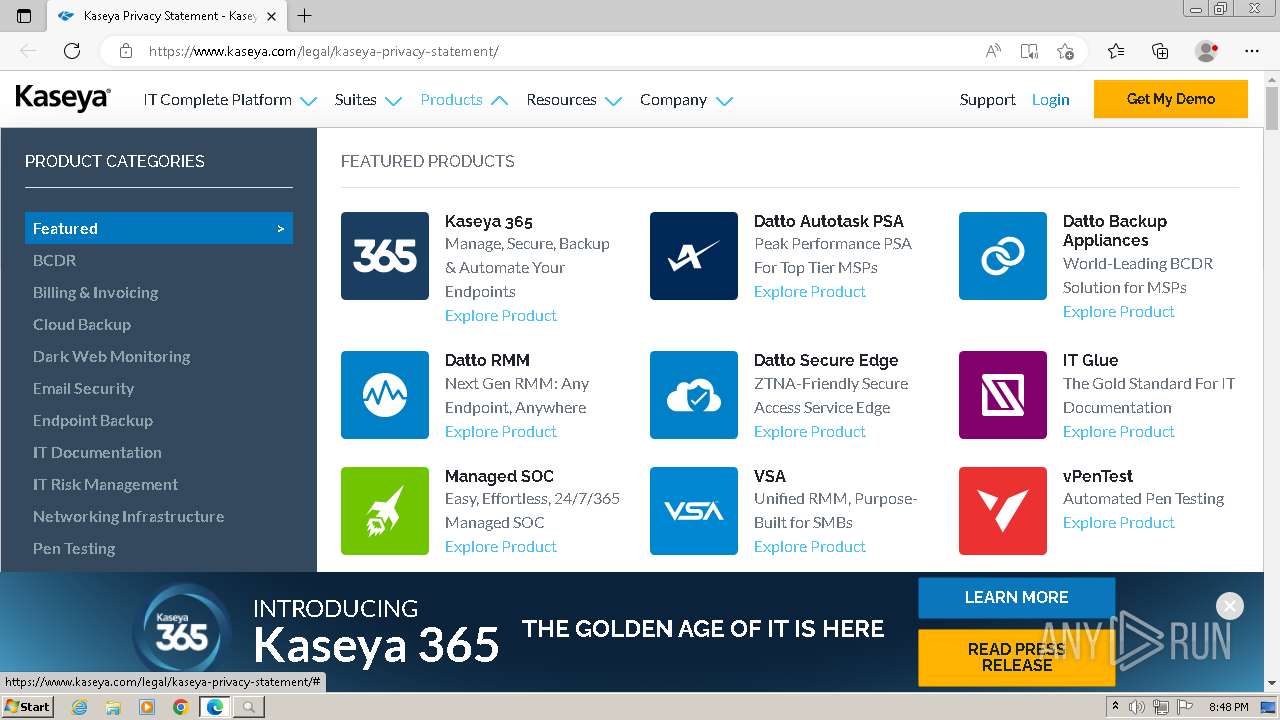
Task: Add this page to favorites star icon
Action: coord(1065,51)
